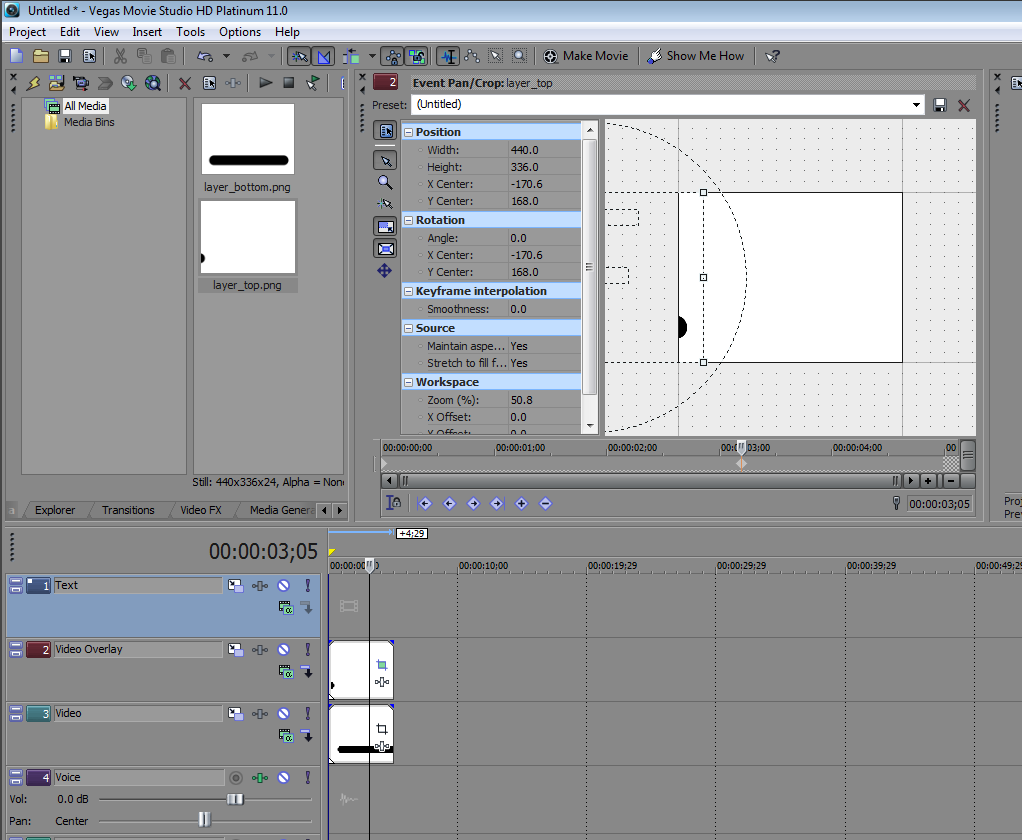Delete the current Pan/Crop preset
The width and height of the screenshot is (1022, 840).
[x=964, y=105]
